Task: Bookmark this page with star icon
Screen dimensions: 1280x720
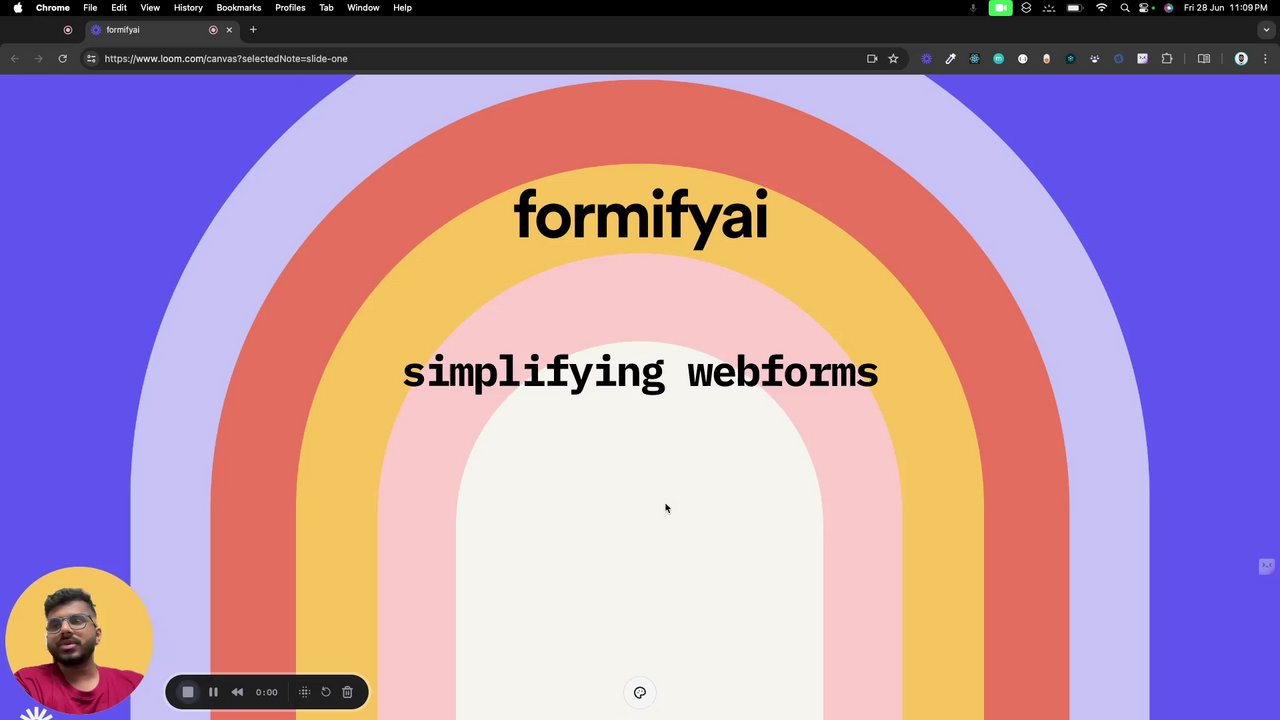Action: tap(893, 59)
